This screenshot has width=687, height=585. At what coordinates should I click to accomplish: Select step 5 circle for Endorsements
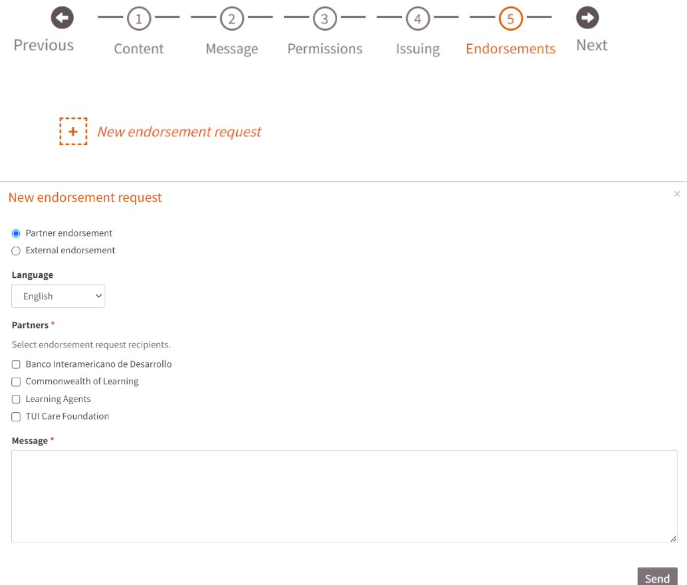pyautogui.click(x=510, y=19)
